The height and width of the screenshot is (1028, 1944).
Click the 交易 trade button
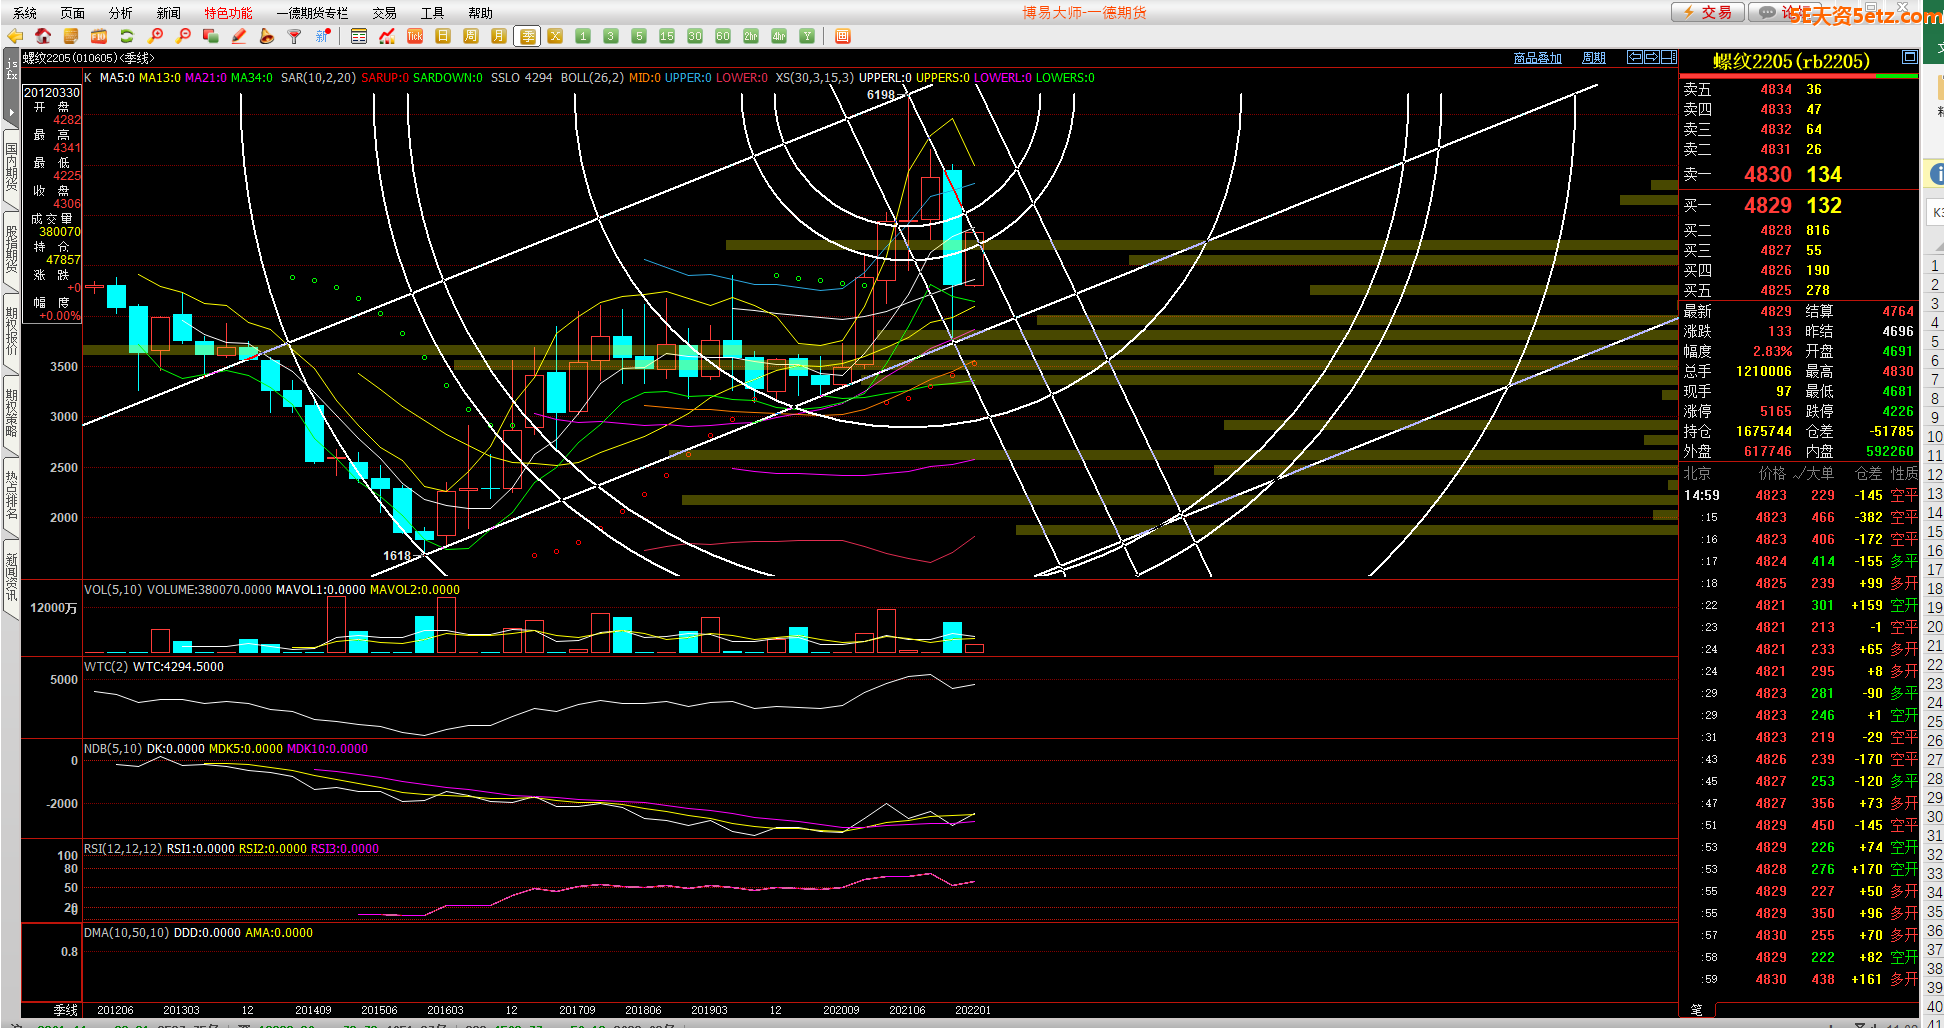(1708, 12)
